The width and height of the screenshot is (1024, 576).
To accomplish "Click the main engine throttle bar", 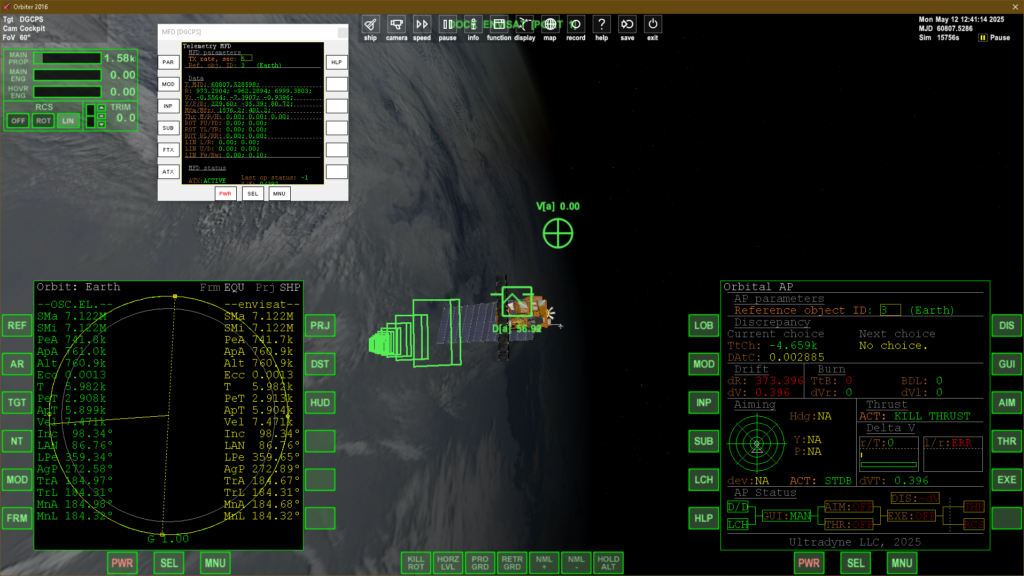I will coord(67,75).
